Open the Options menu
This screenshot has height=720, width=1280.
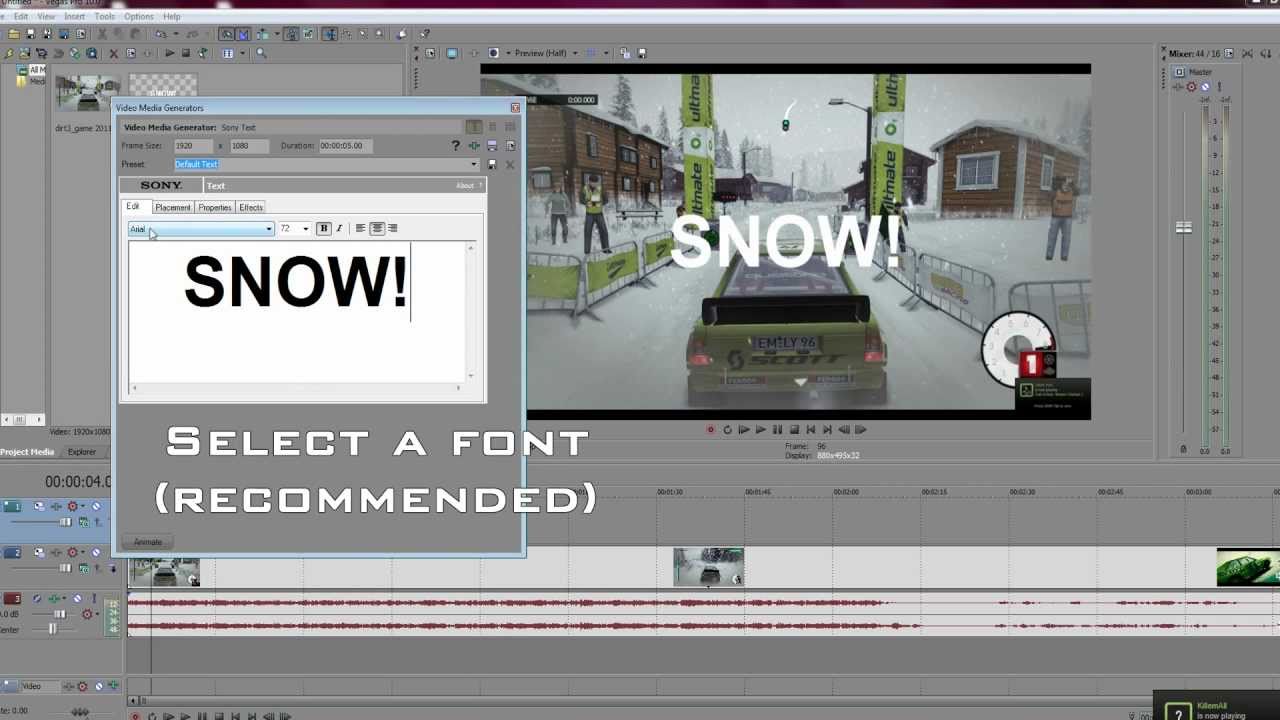coord(139,17)
